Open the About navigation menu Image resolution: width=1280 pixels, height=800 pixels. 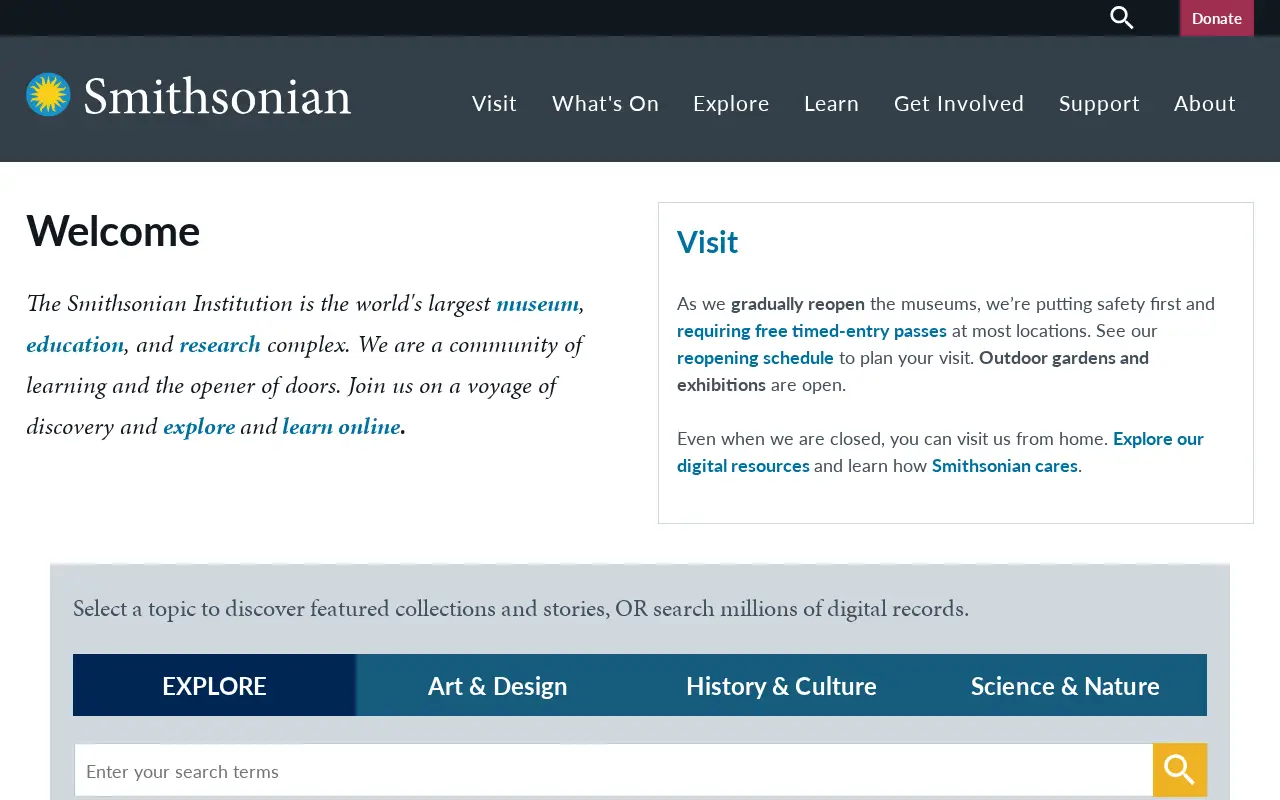(x=1205, y=103)
